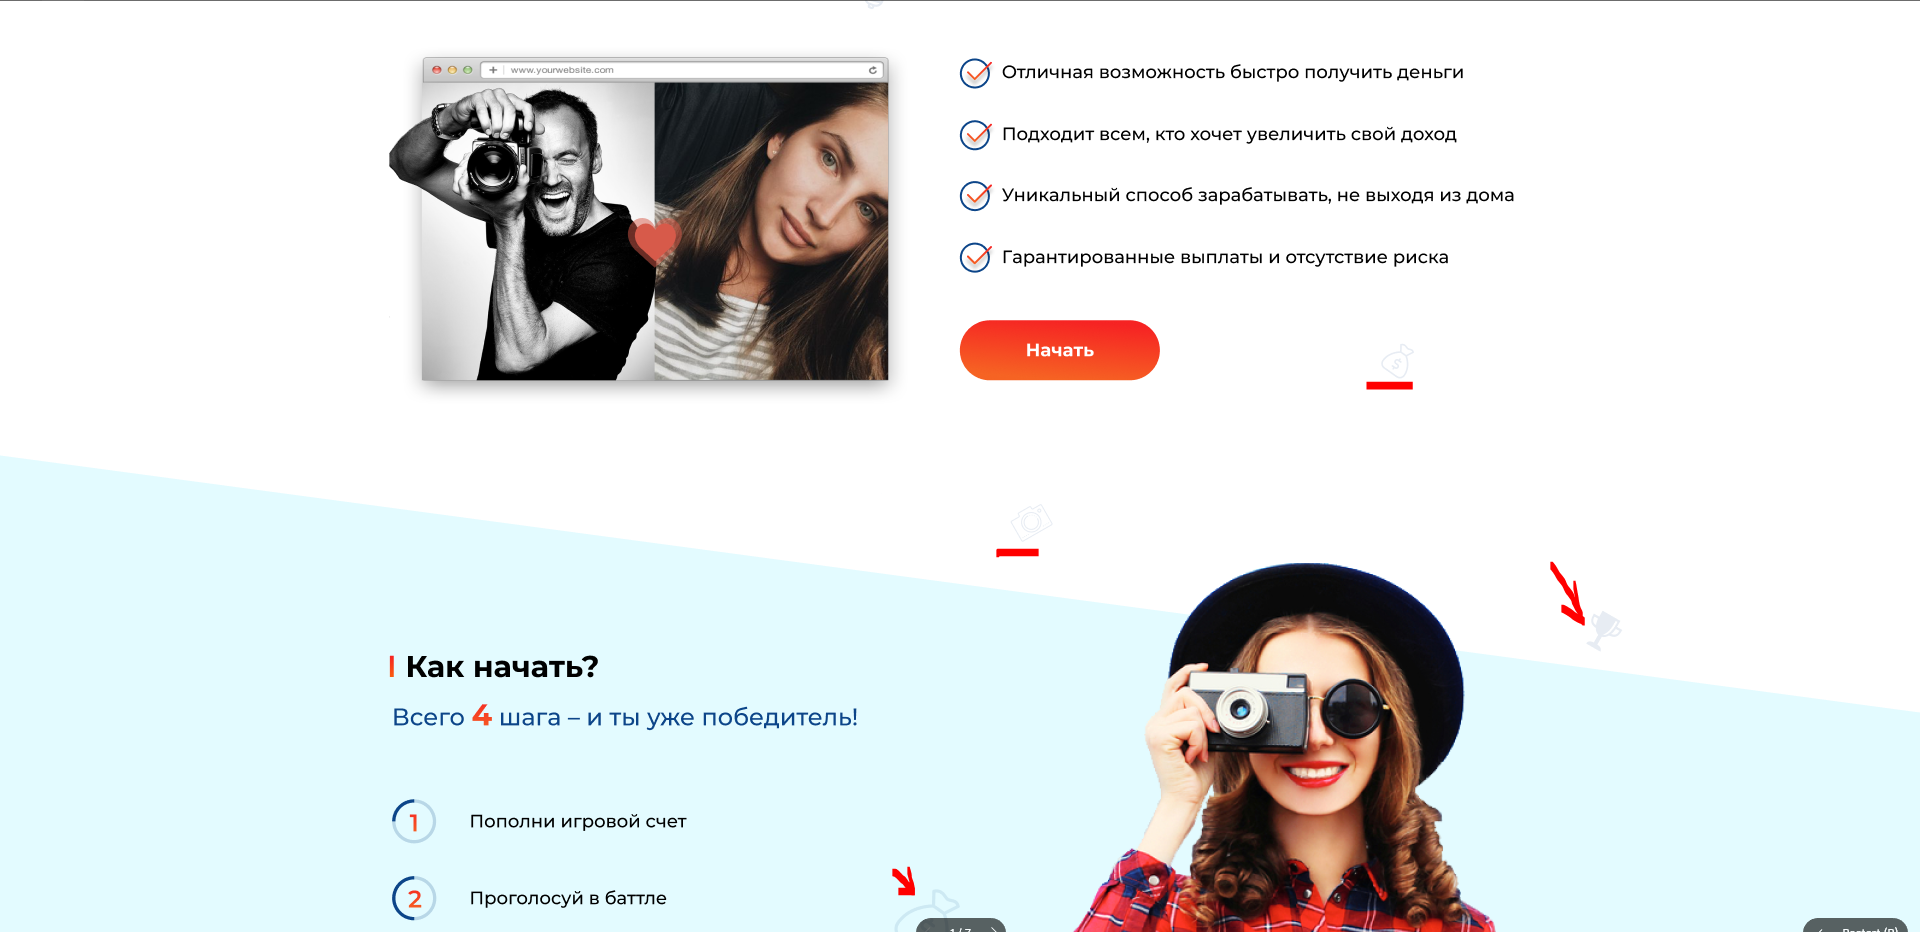Click the faint camera outline icon
1920x932 pixels.
pos(1031,522)
